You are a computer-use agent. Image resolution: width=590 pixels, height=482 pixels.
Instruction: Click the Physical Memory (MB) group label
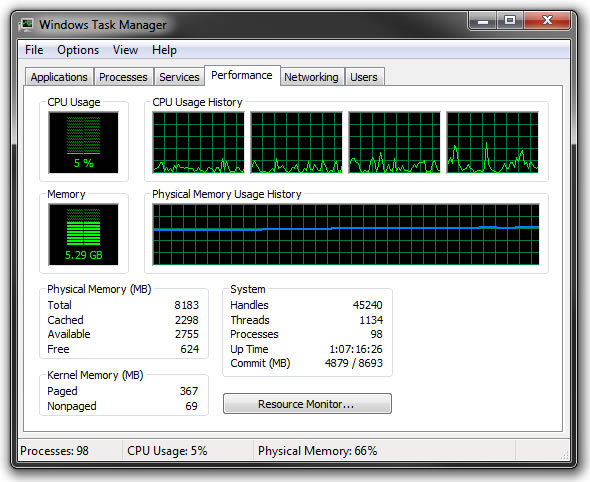click(99, 289)
